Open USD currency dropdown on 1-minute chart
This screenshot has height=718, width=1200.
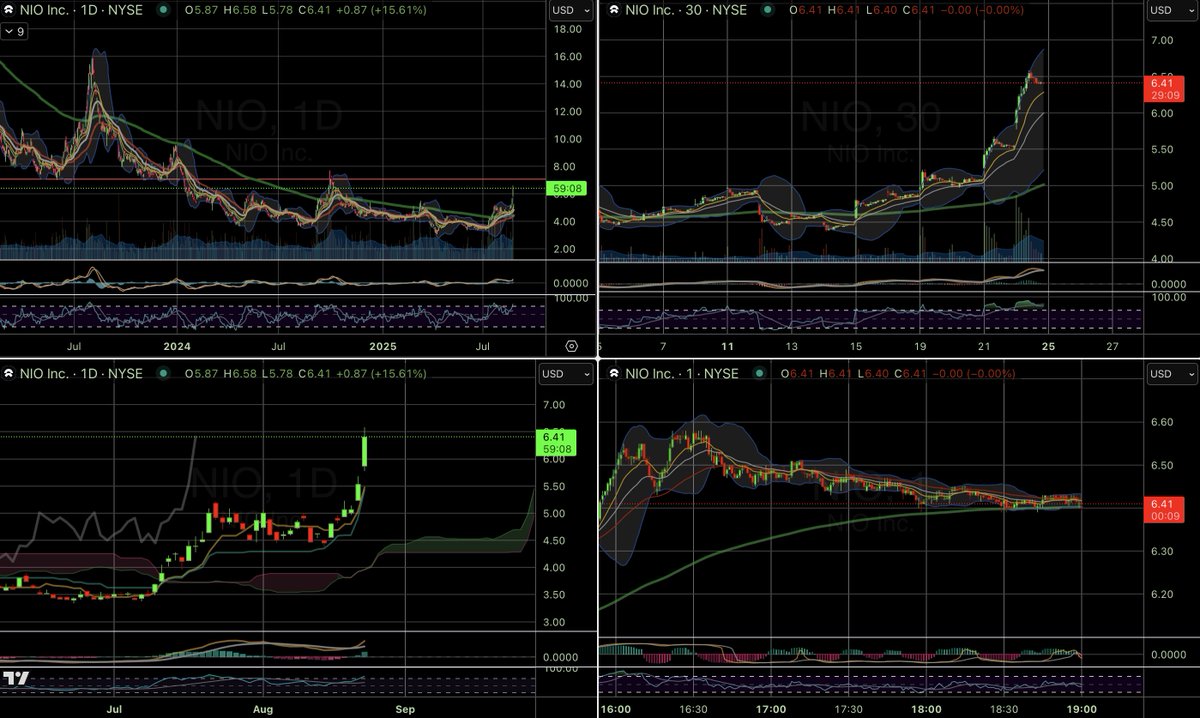1171,373
